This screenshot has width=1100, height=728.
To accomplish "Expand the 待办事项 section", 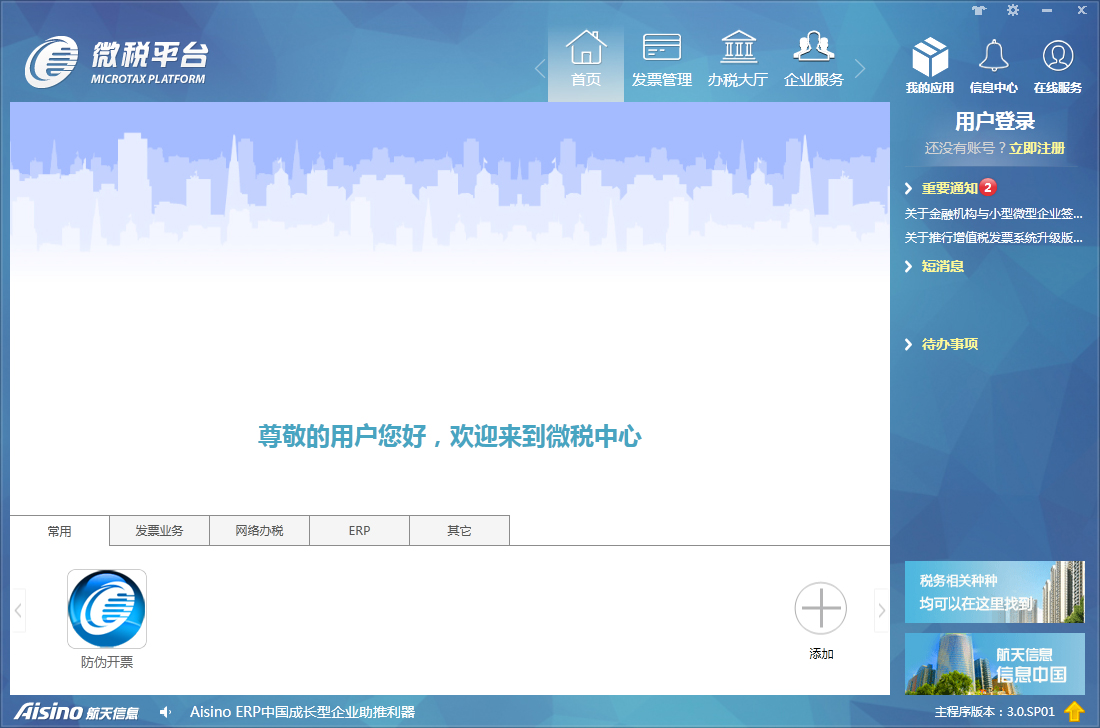I will pyautogui.click(x=949, y=344).
